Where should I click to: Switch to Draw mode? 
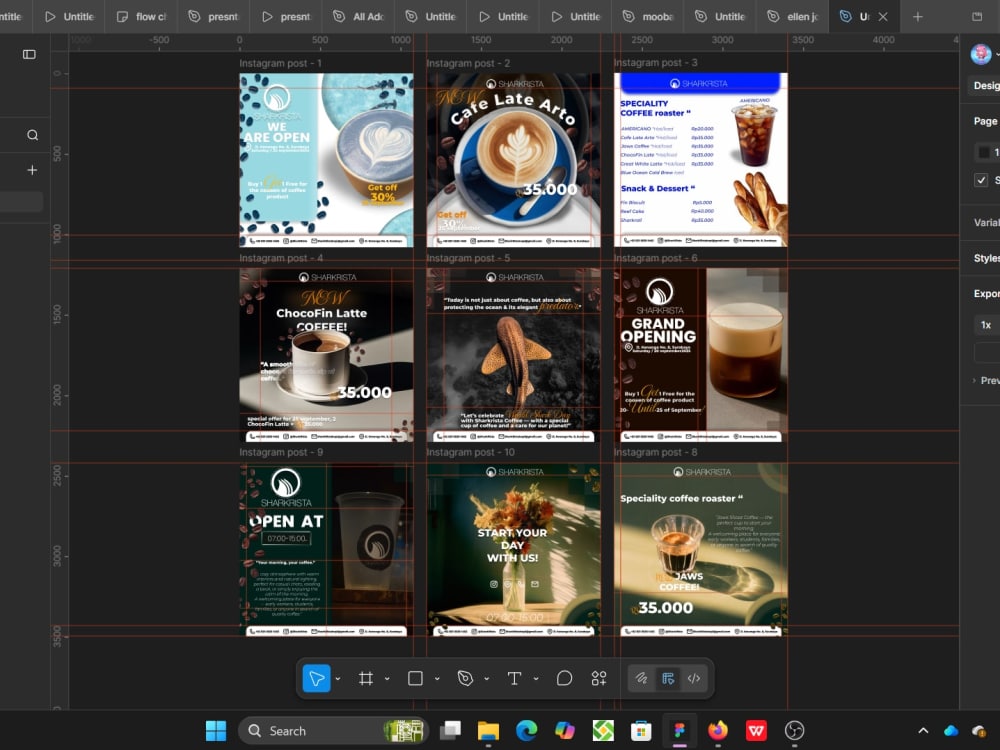tap(642, 679)
